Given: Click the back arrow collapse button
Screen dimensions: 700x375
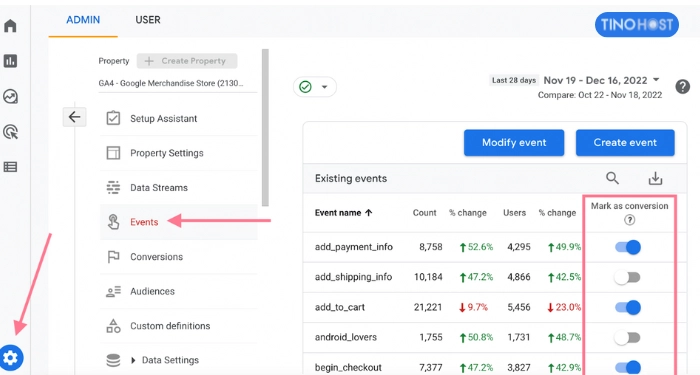Looking at the screenshot, I should tap(74, 117).
